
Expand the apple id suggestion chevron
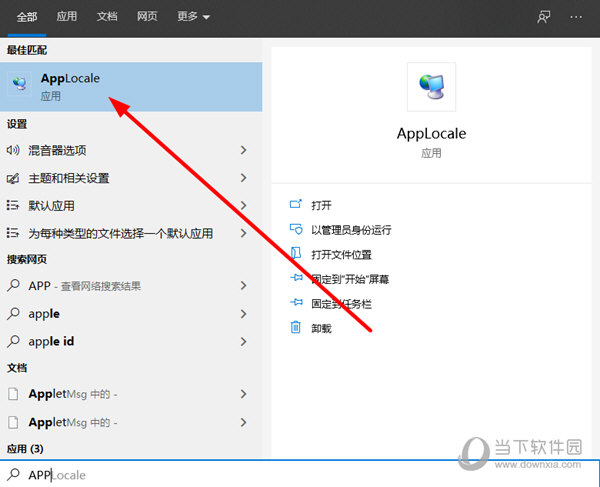(243, 342)
